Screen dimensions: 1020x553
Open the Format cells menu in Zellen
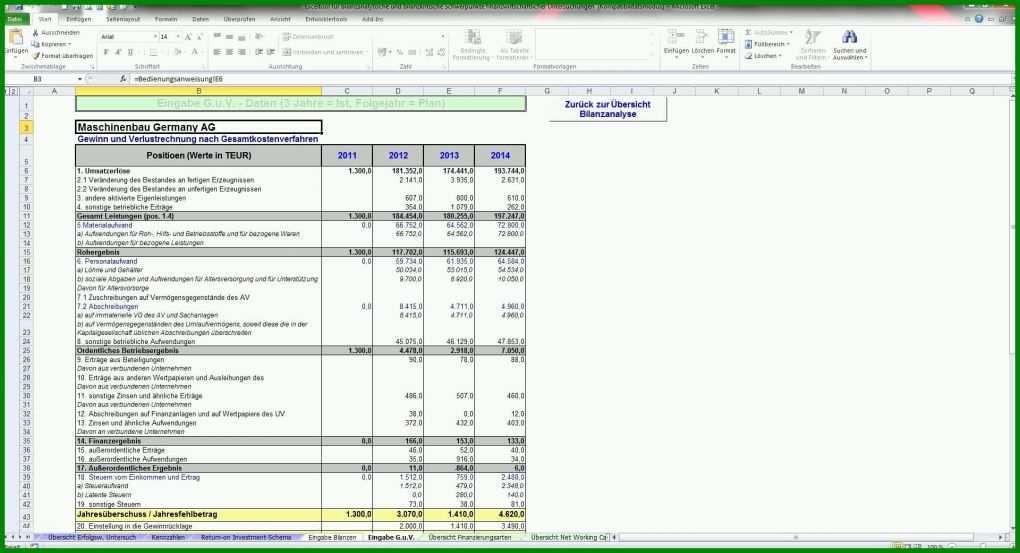(x=726, y=42)
